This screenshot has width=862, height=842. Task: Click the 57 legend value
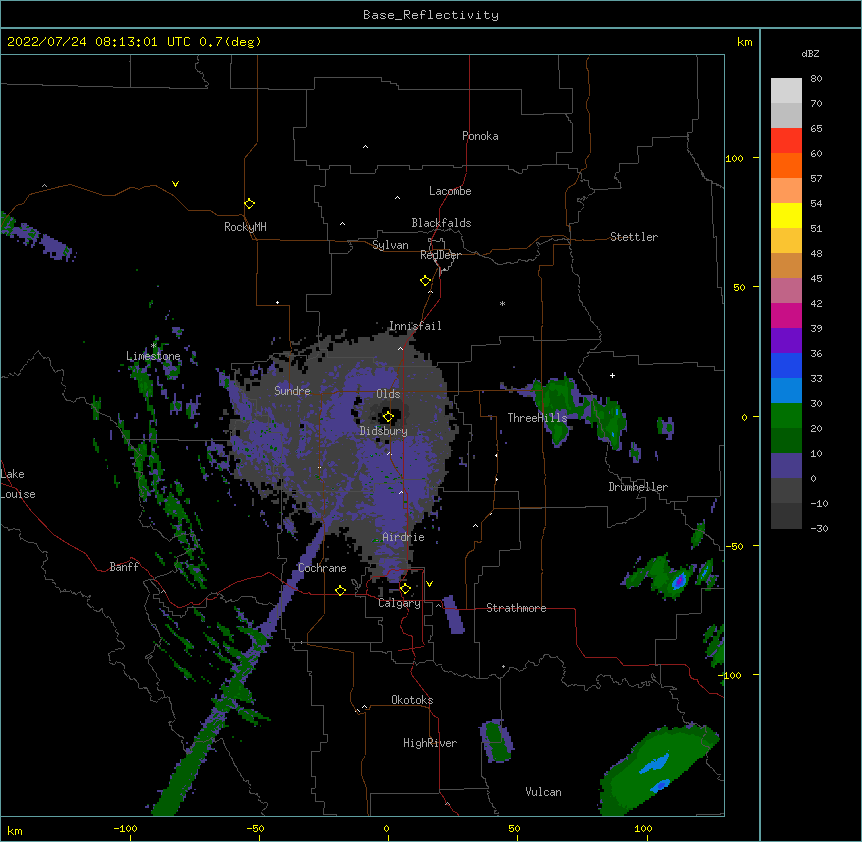click(x=816, y=179)
